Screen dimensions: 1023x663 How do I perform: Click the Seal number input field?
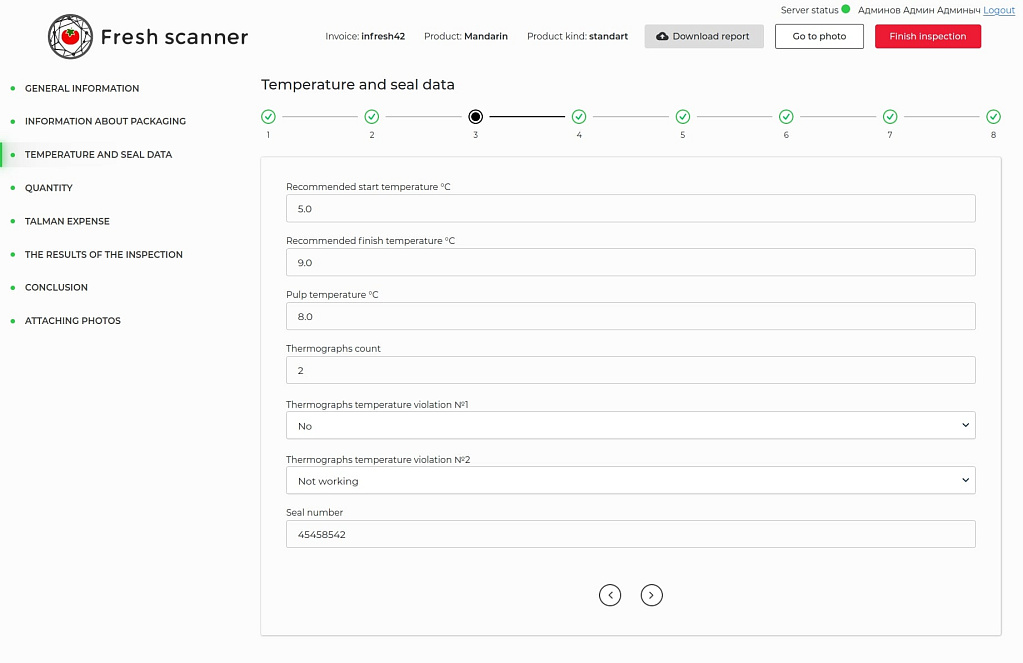point(630,534)
